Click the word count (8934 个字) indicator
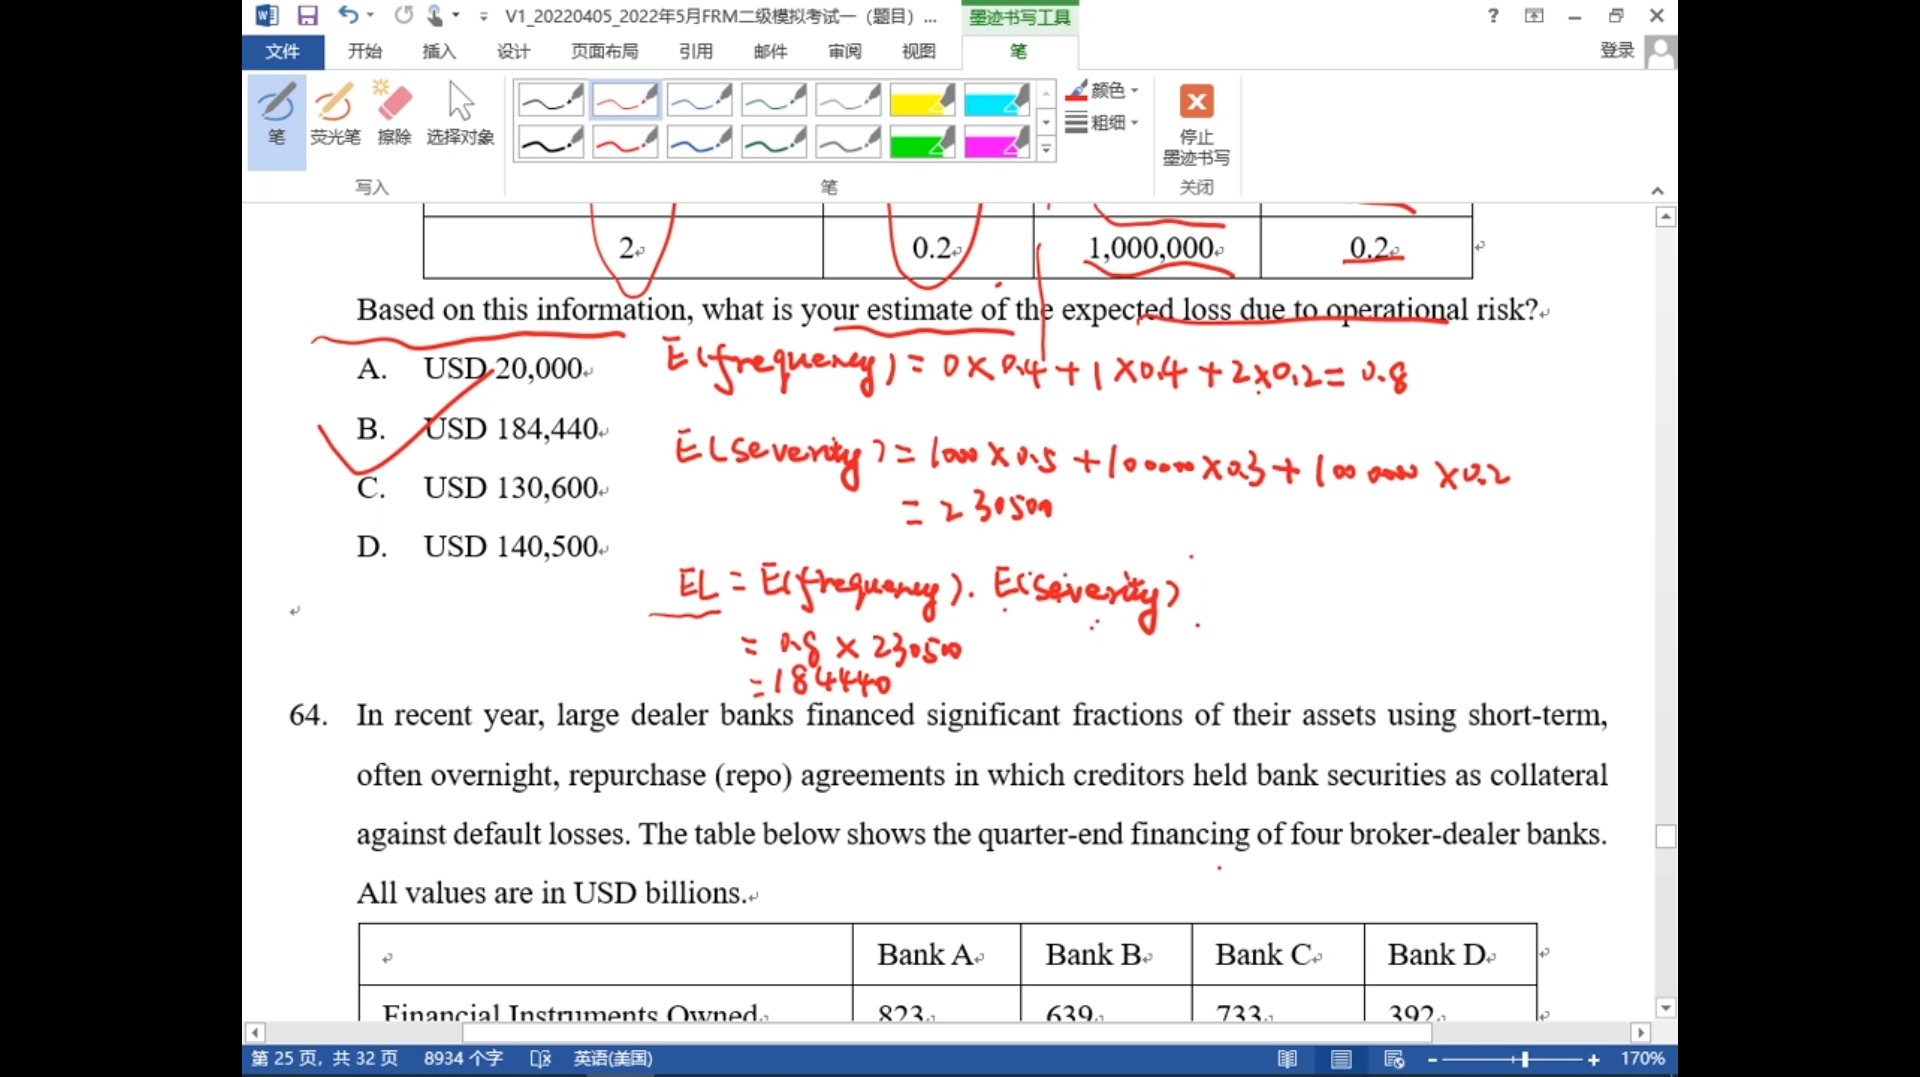The height and width of the screenshot is (1077, 1920). 463,1059
